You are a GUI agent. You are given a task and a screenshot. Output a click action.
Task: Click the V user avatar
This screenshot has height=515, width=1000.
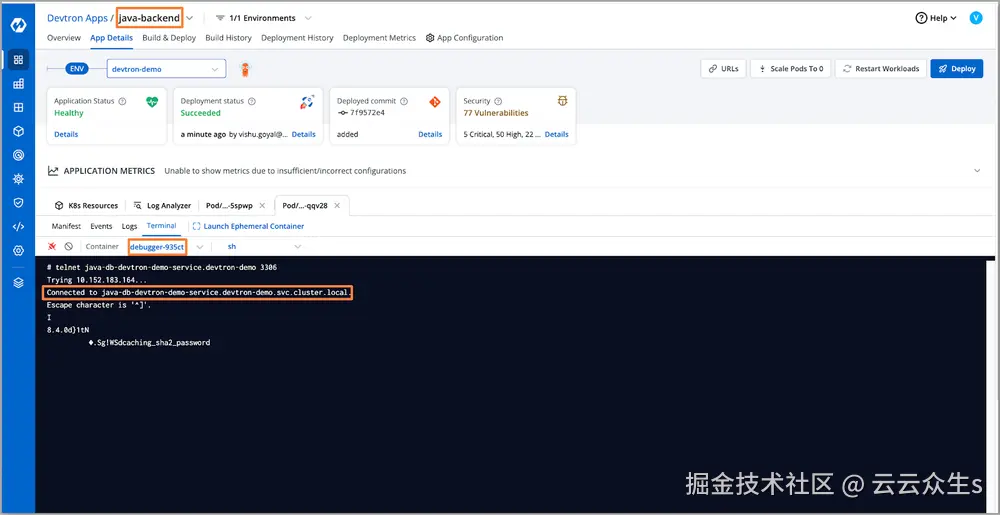(976, 18)
